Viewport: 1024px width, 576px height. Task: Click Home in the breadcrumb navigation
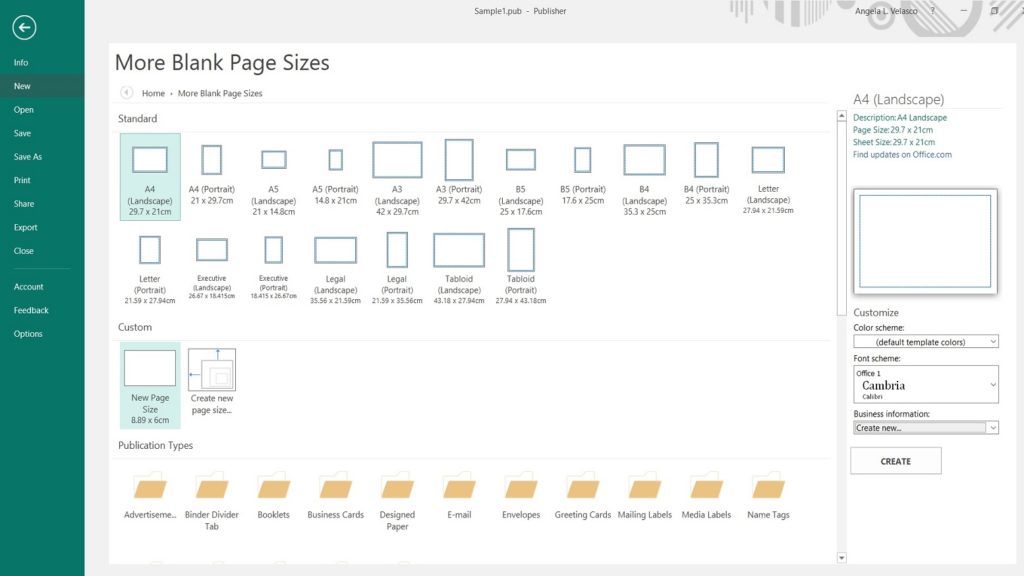(153, 92)
